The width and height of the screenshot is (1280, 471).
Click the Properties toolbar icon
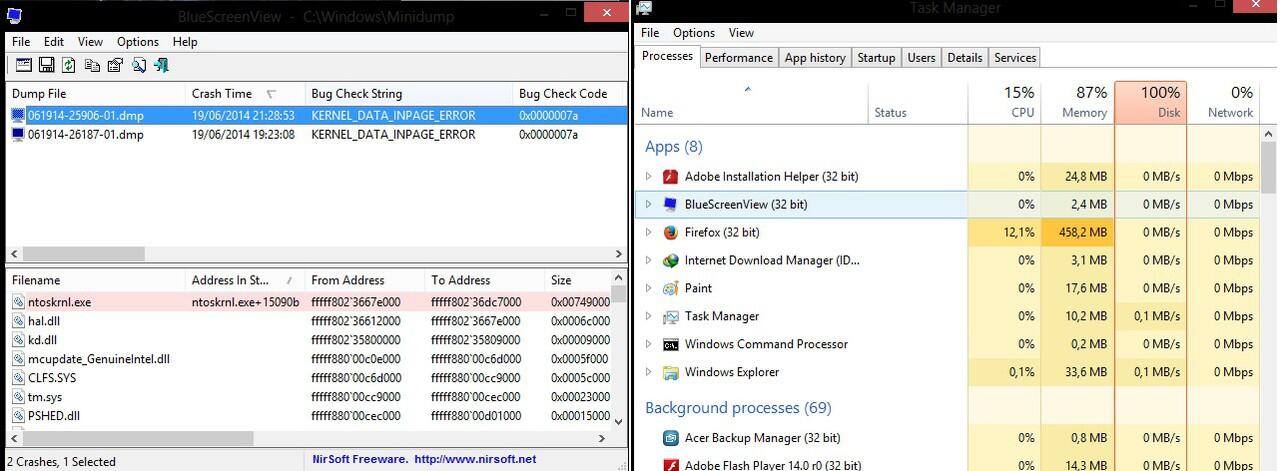(115, 65)
